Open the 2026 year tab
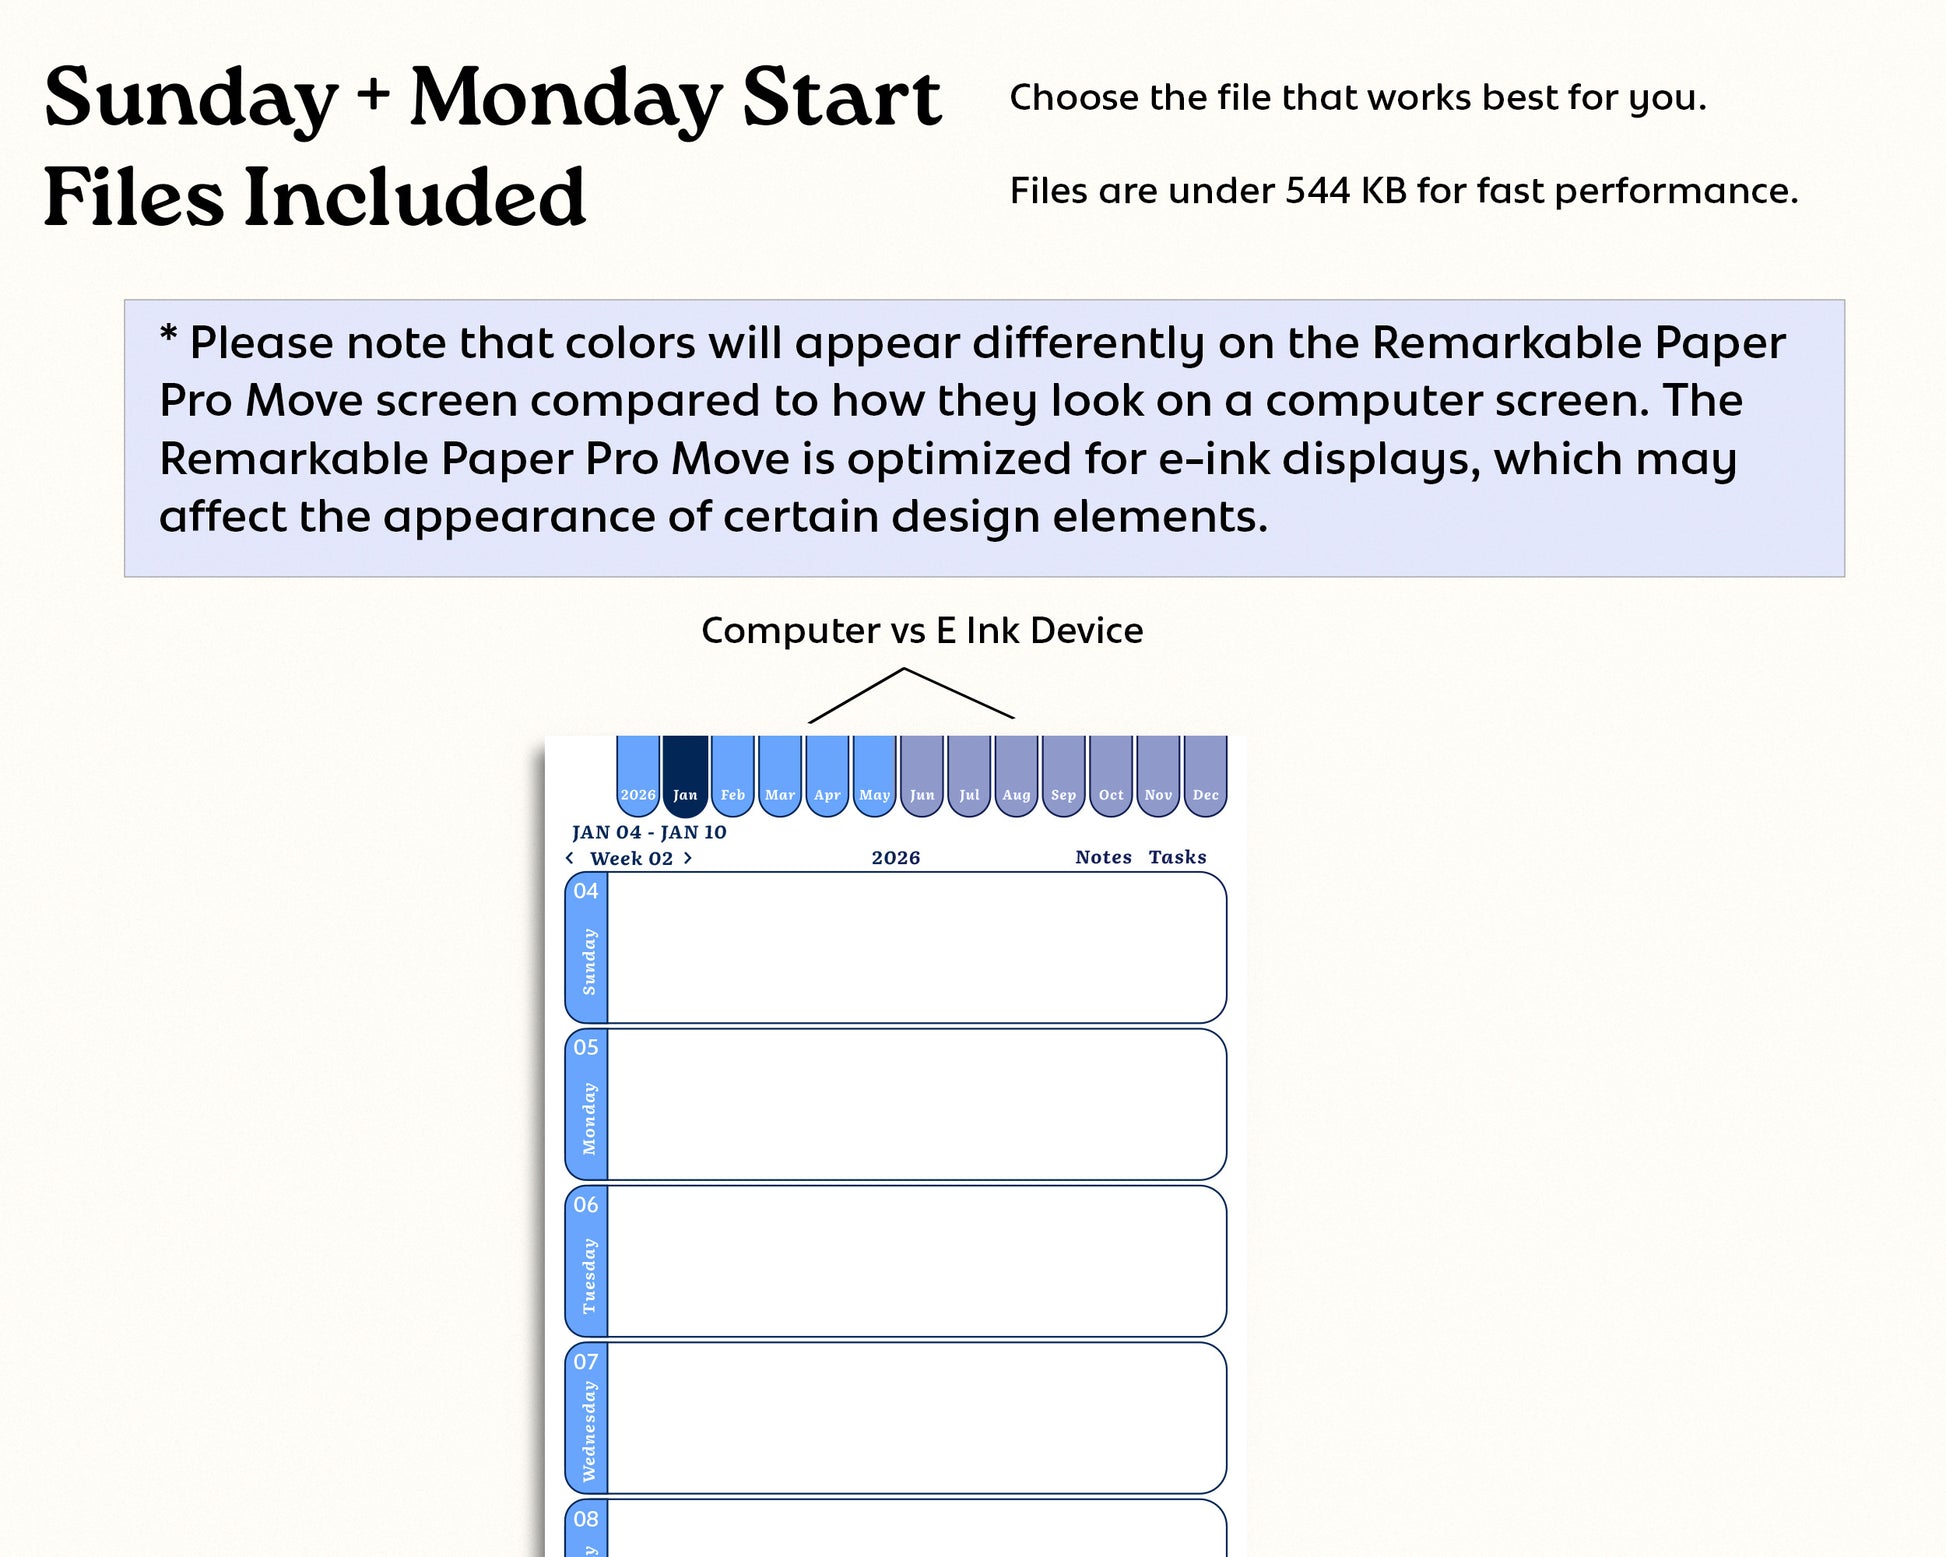 click(638, 777)
